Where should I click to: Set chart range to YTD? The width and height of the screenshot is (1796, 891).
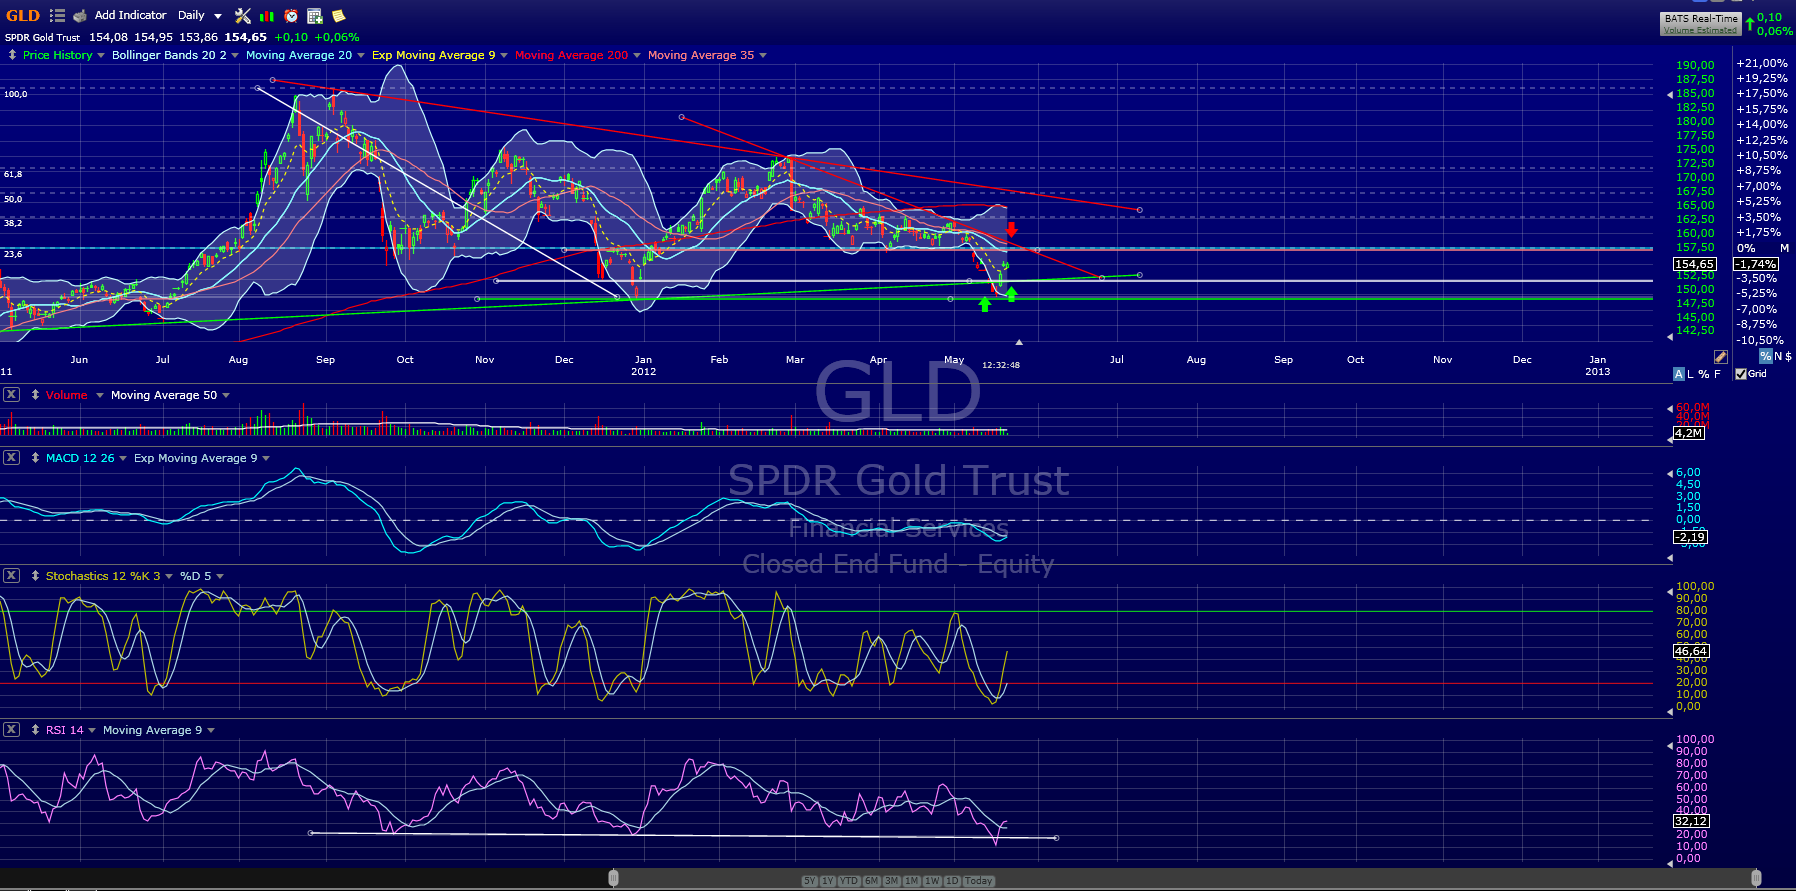point(849,881)
